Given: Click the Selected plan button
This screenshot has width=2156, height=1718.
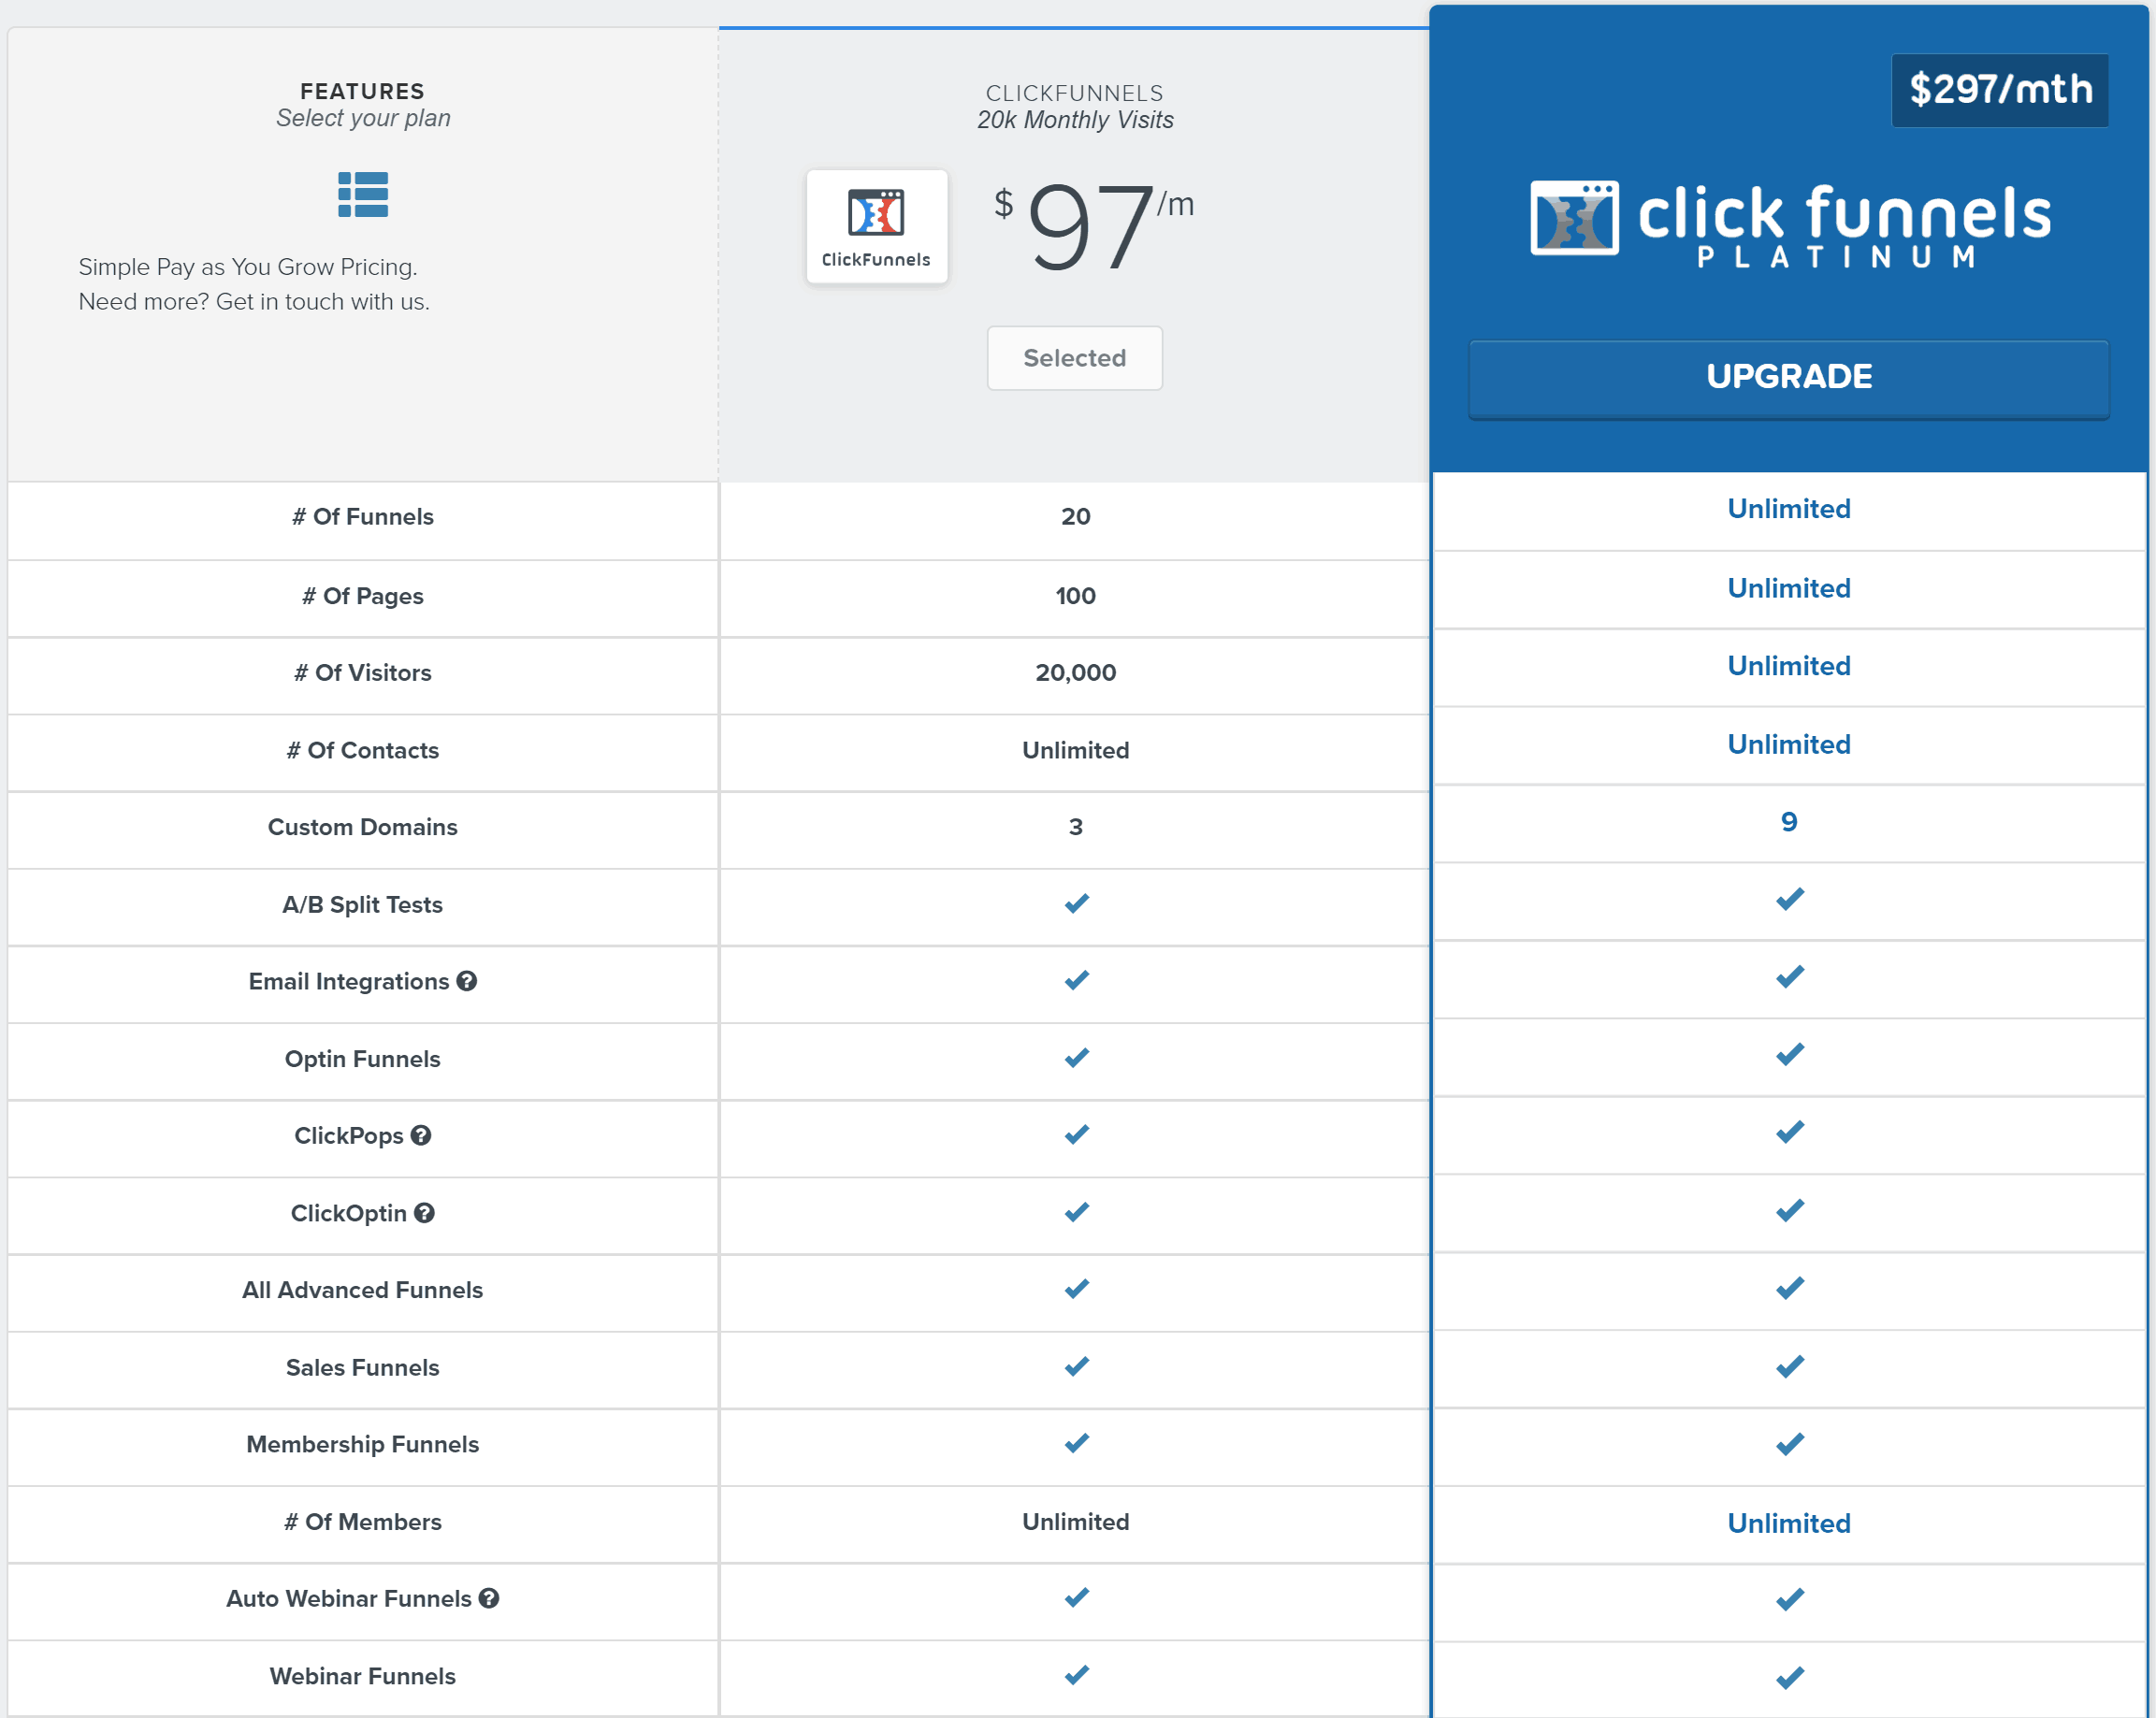Looking at the screenshot, I should pyautogui.click(x=1074, y=358).
